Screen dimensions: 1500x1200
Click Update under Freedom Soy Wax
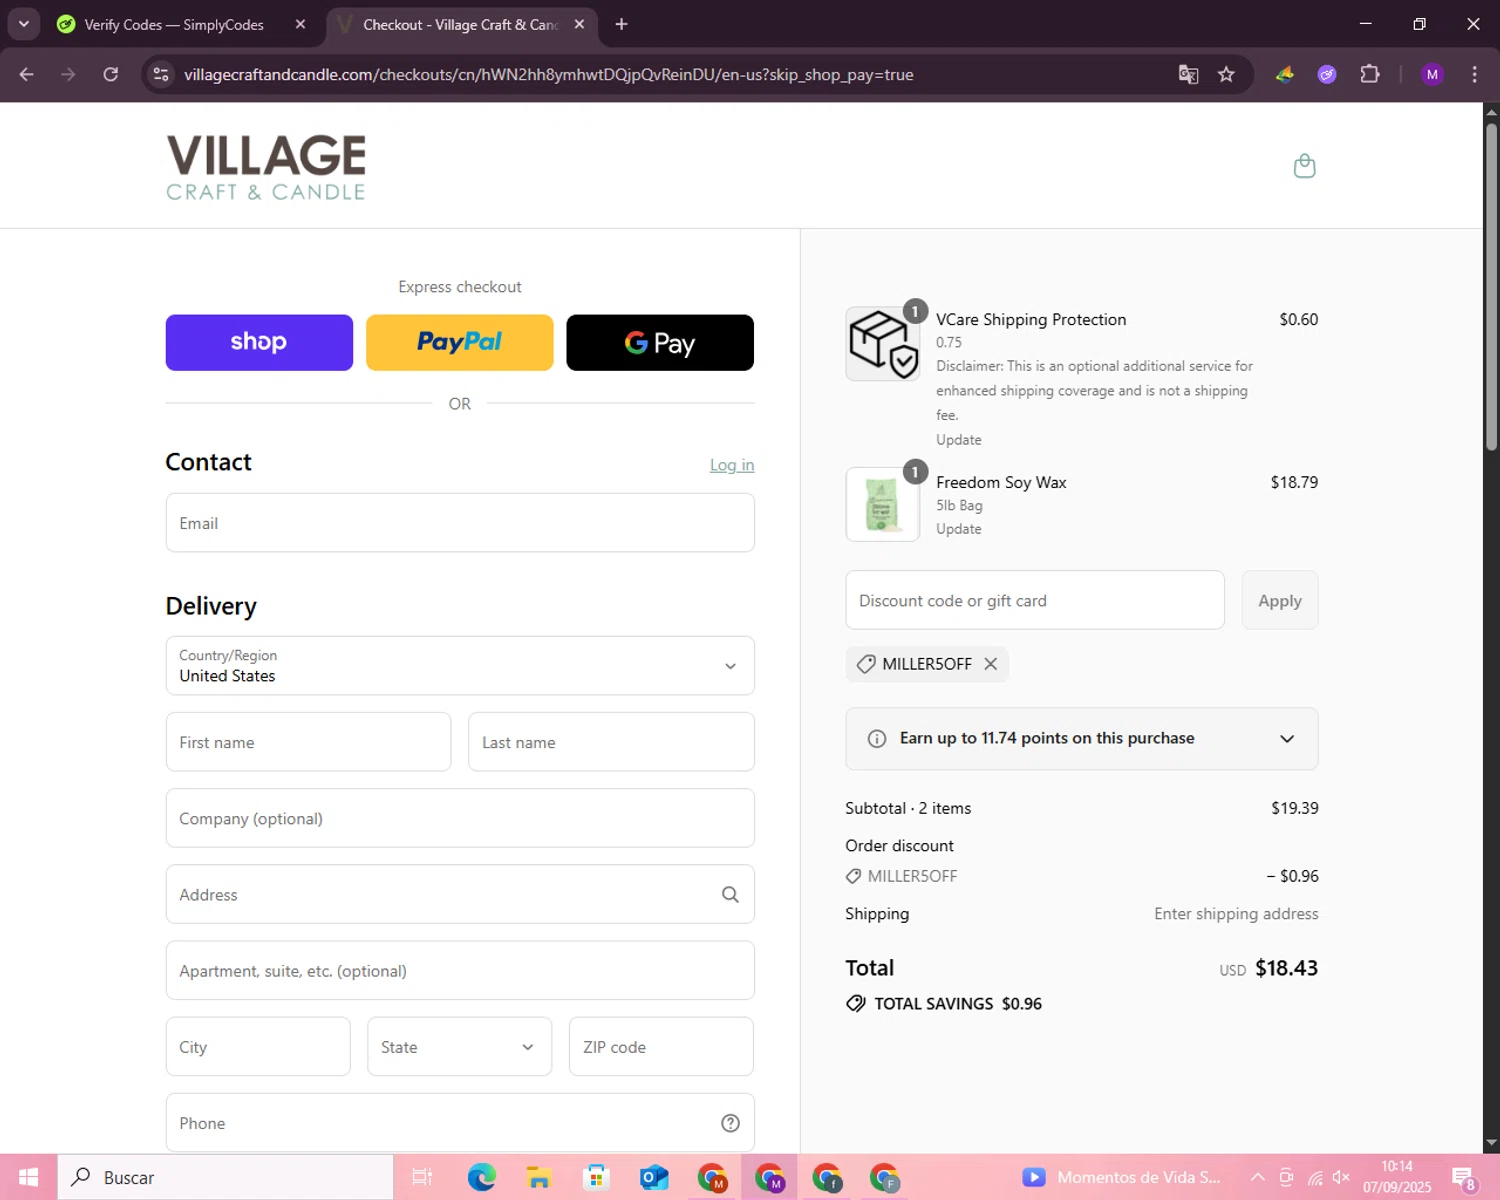point(958,529)
